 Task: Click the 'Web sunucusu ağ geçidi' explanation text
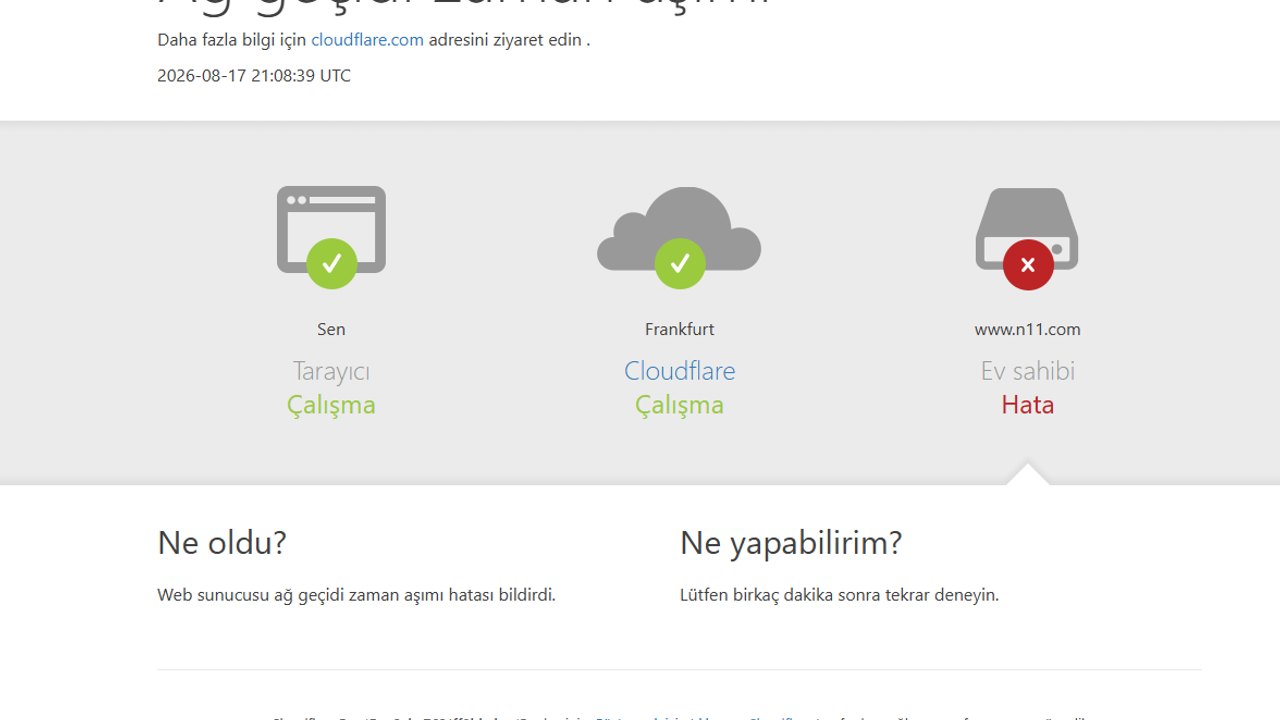click(x=356, y=595)
